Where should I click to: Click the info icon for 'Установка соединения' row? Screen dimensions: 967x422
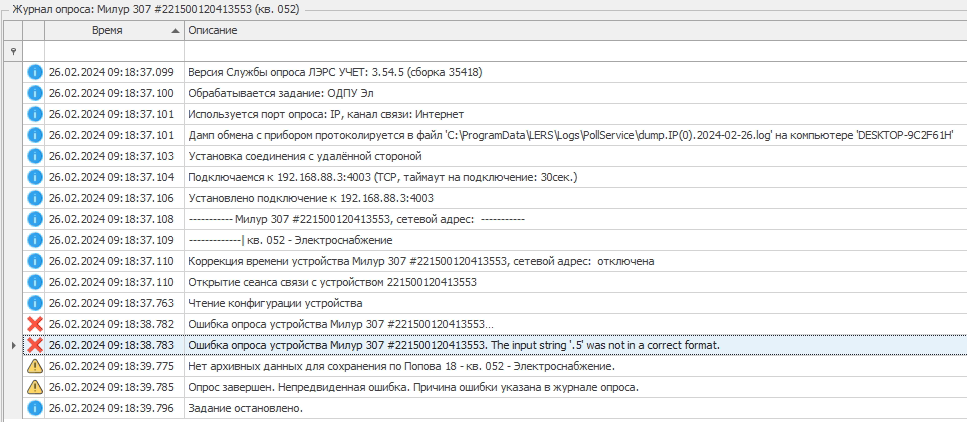tap(34, 156)
